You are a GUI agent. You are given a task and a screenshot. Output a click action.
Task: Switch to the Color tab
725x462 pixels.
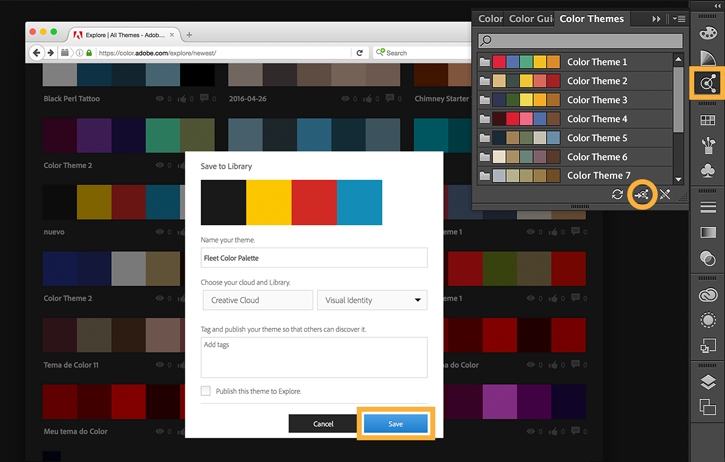pos(490,19)
